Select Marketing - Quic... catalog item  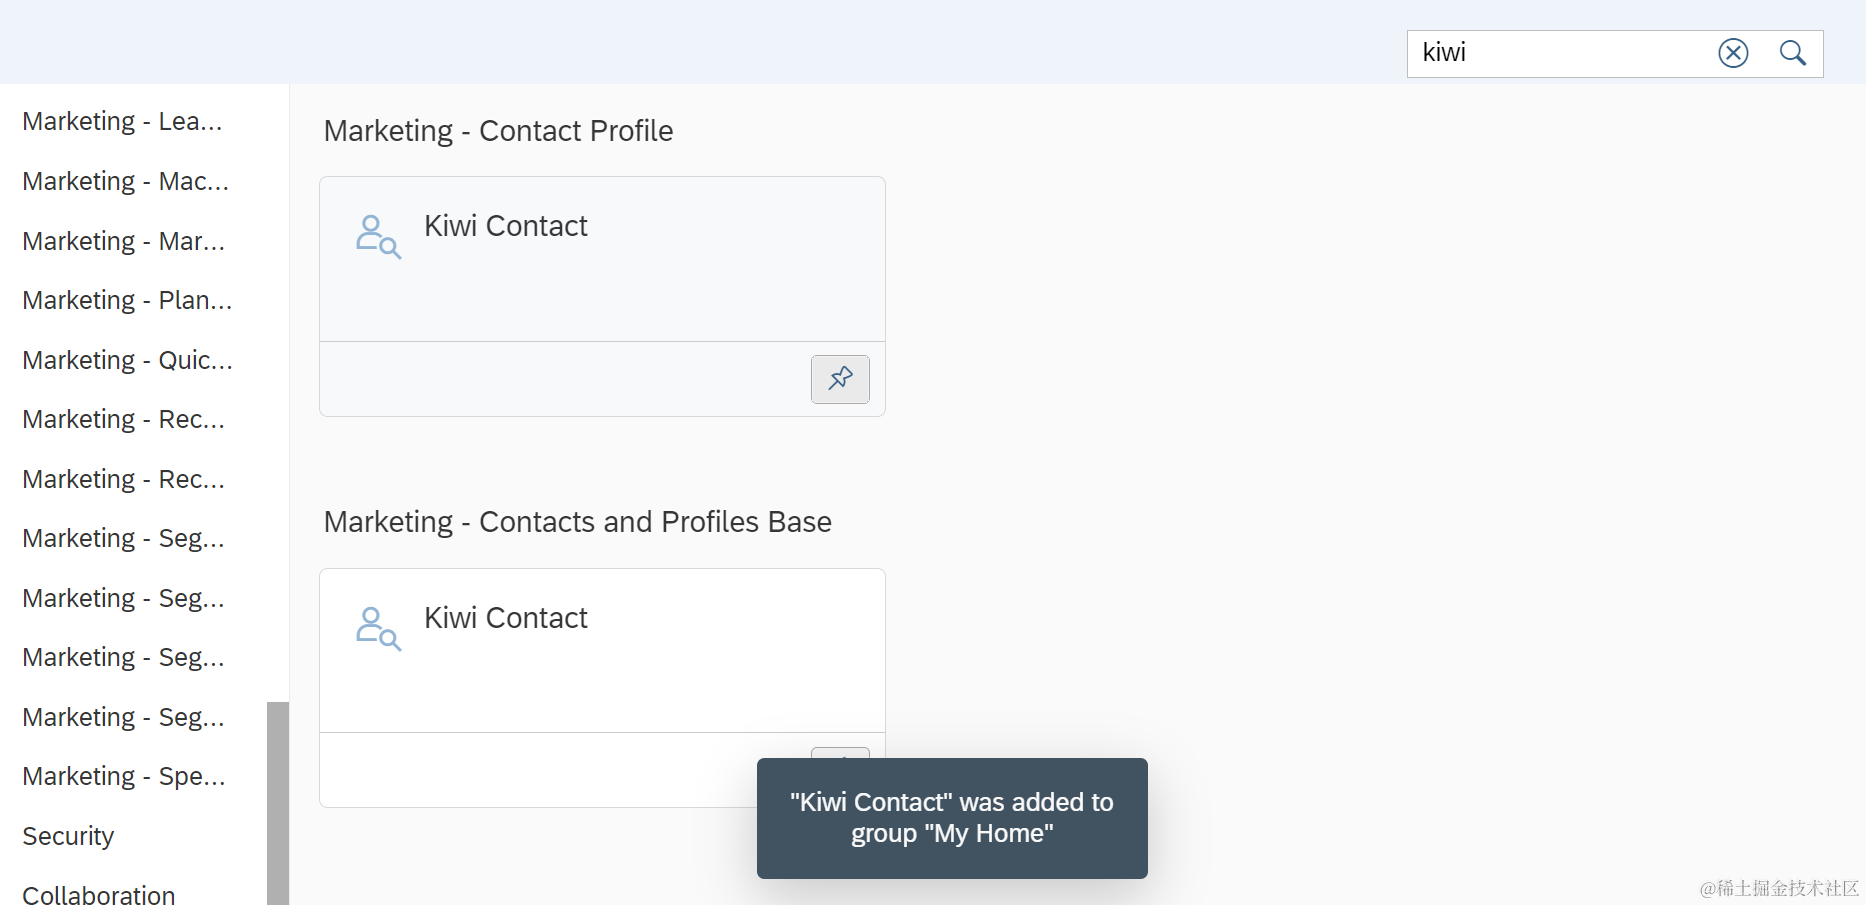pos(127,360)
